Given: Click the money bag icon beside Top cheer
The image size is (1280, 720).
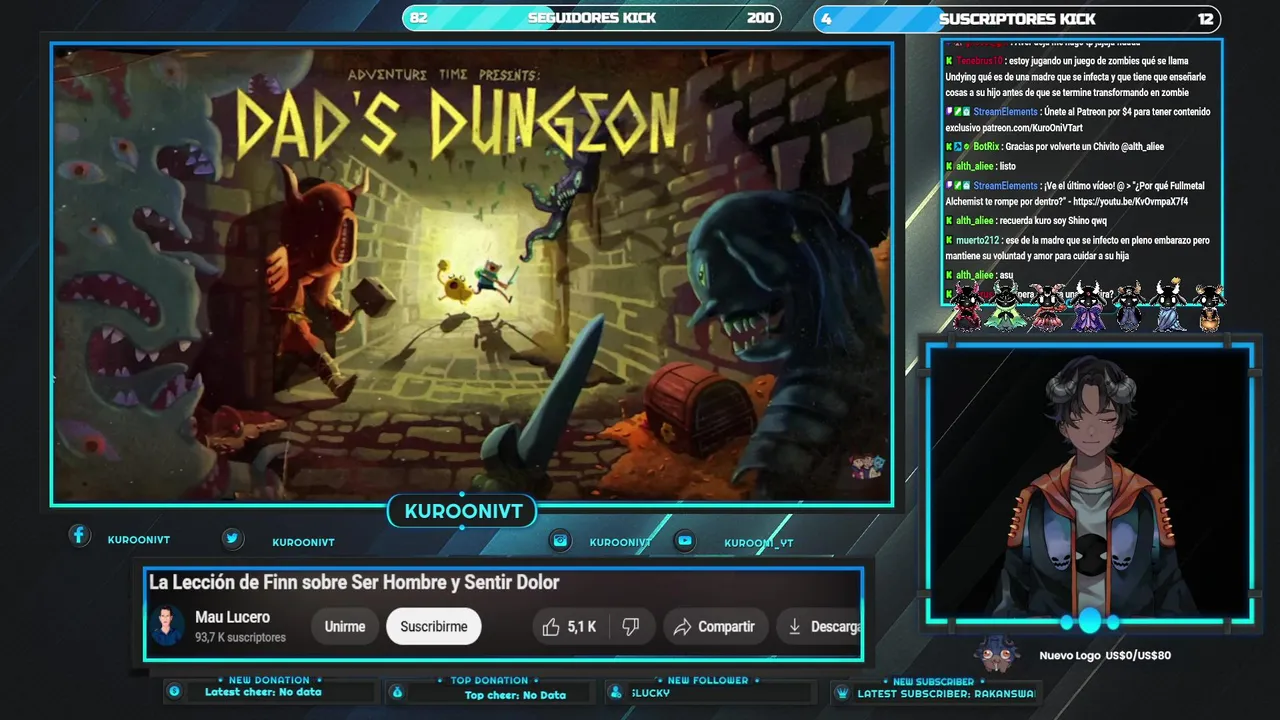Looking at the screenshot, I should [x=397, y=692].
